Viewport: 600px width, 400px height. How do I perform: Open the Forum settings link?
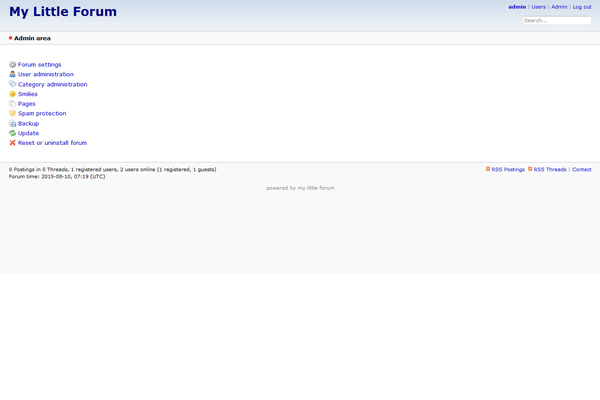point(40,64)
